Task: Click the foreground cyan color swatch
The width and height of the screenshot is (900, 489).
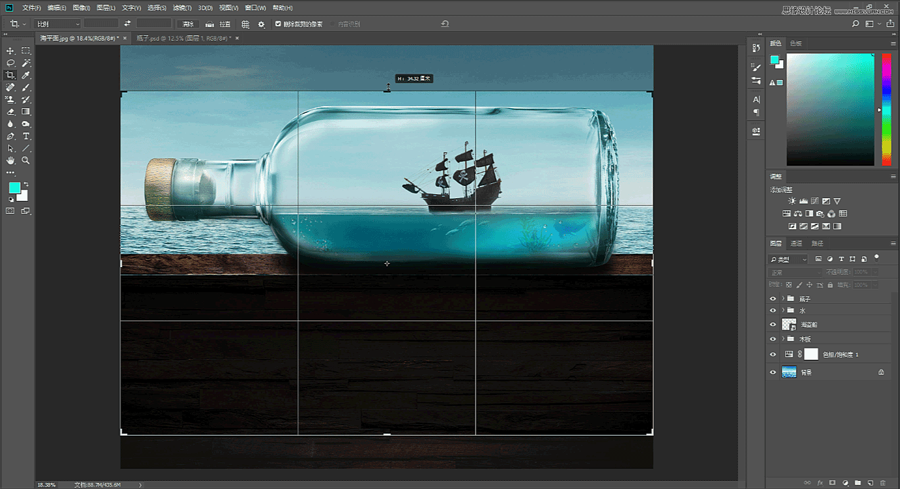Action: point(15,188)
